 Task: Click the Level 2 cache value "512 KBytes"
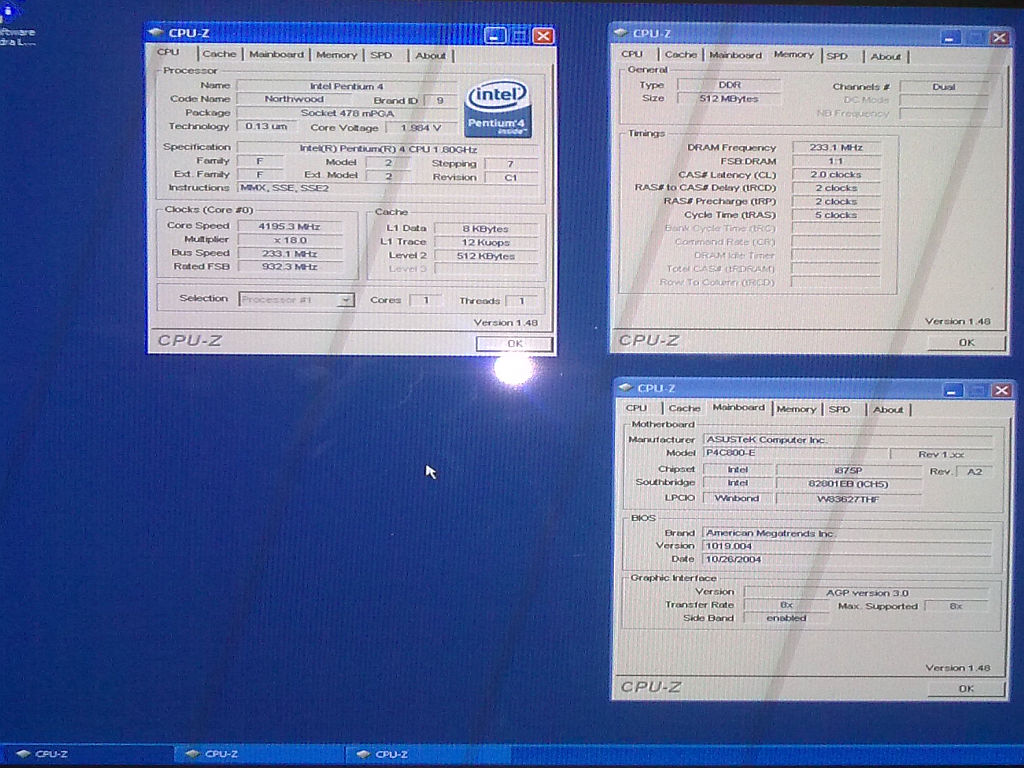(x=486, y=256)
